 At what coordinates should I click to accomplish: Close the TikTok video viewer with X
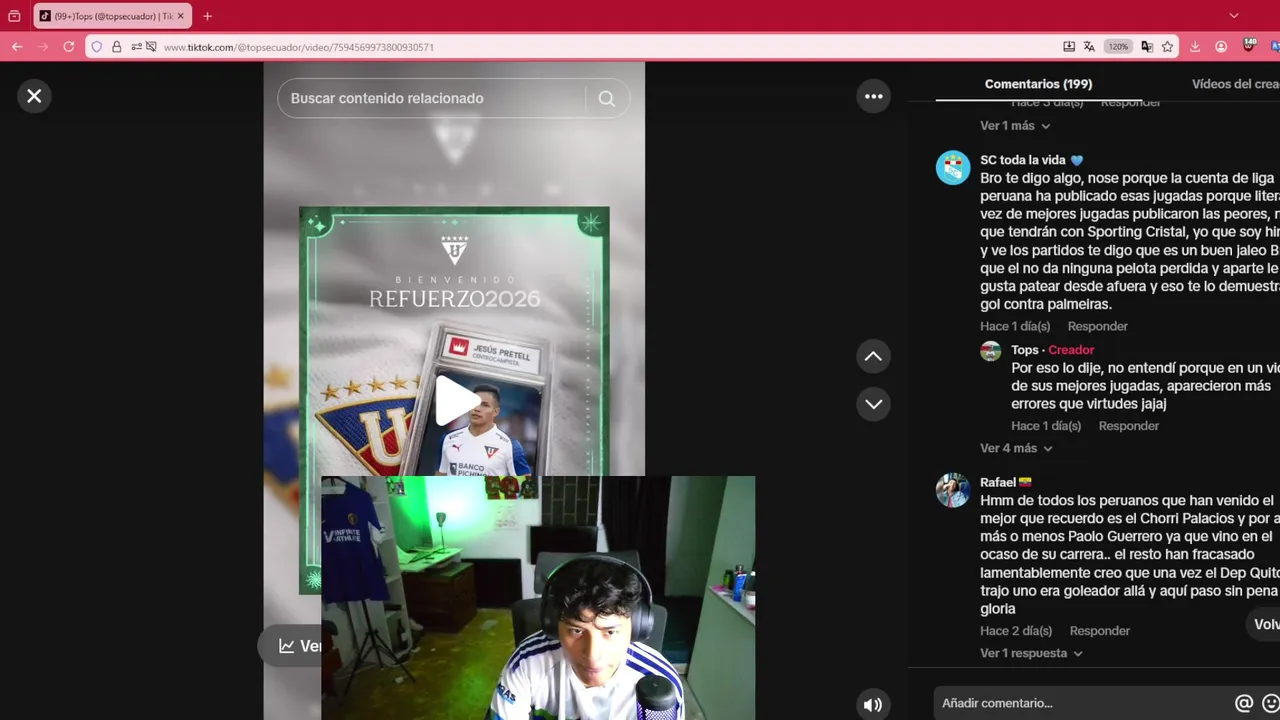pyautogui.click(x=34, y=96)
